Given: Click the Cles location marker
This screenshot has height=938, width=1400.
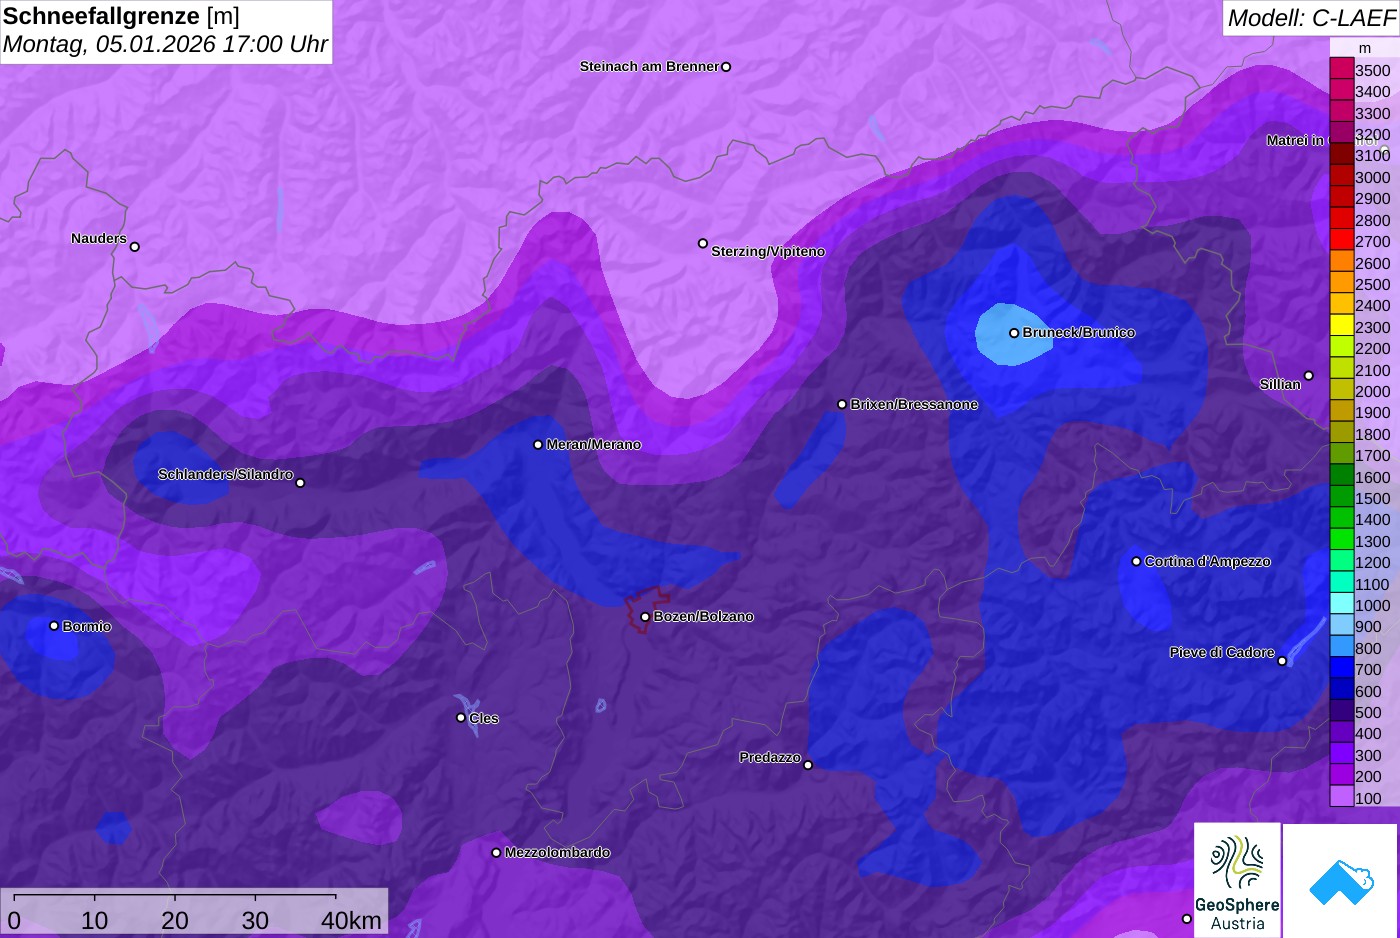Looking at the screenshot, I should click(x=461, y=717).
